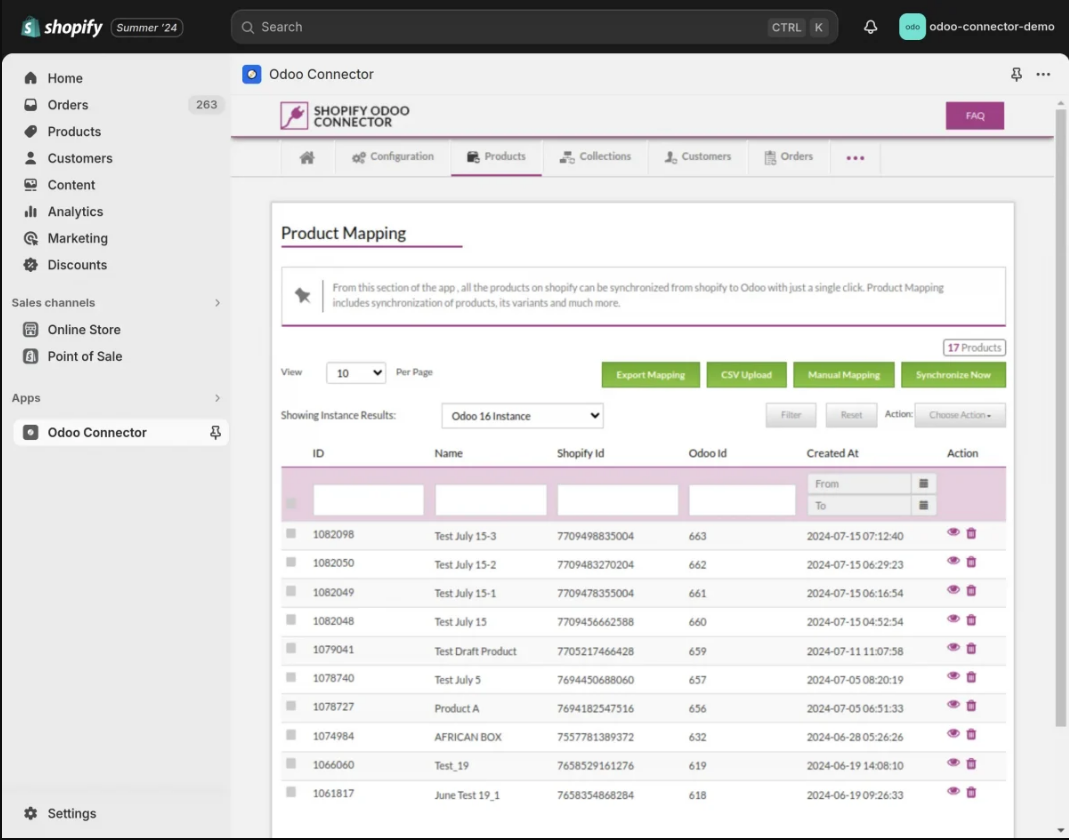Select checkbox for row 1082050

point(291,562)
